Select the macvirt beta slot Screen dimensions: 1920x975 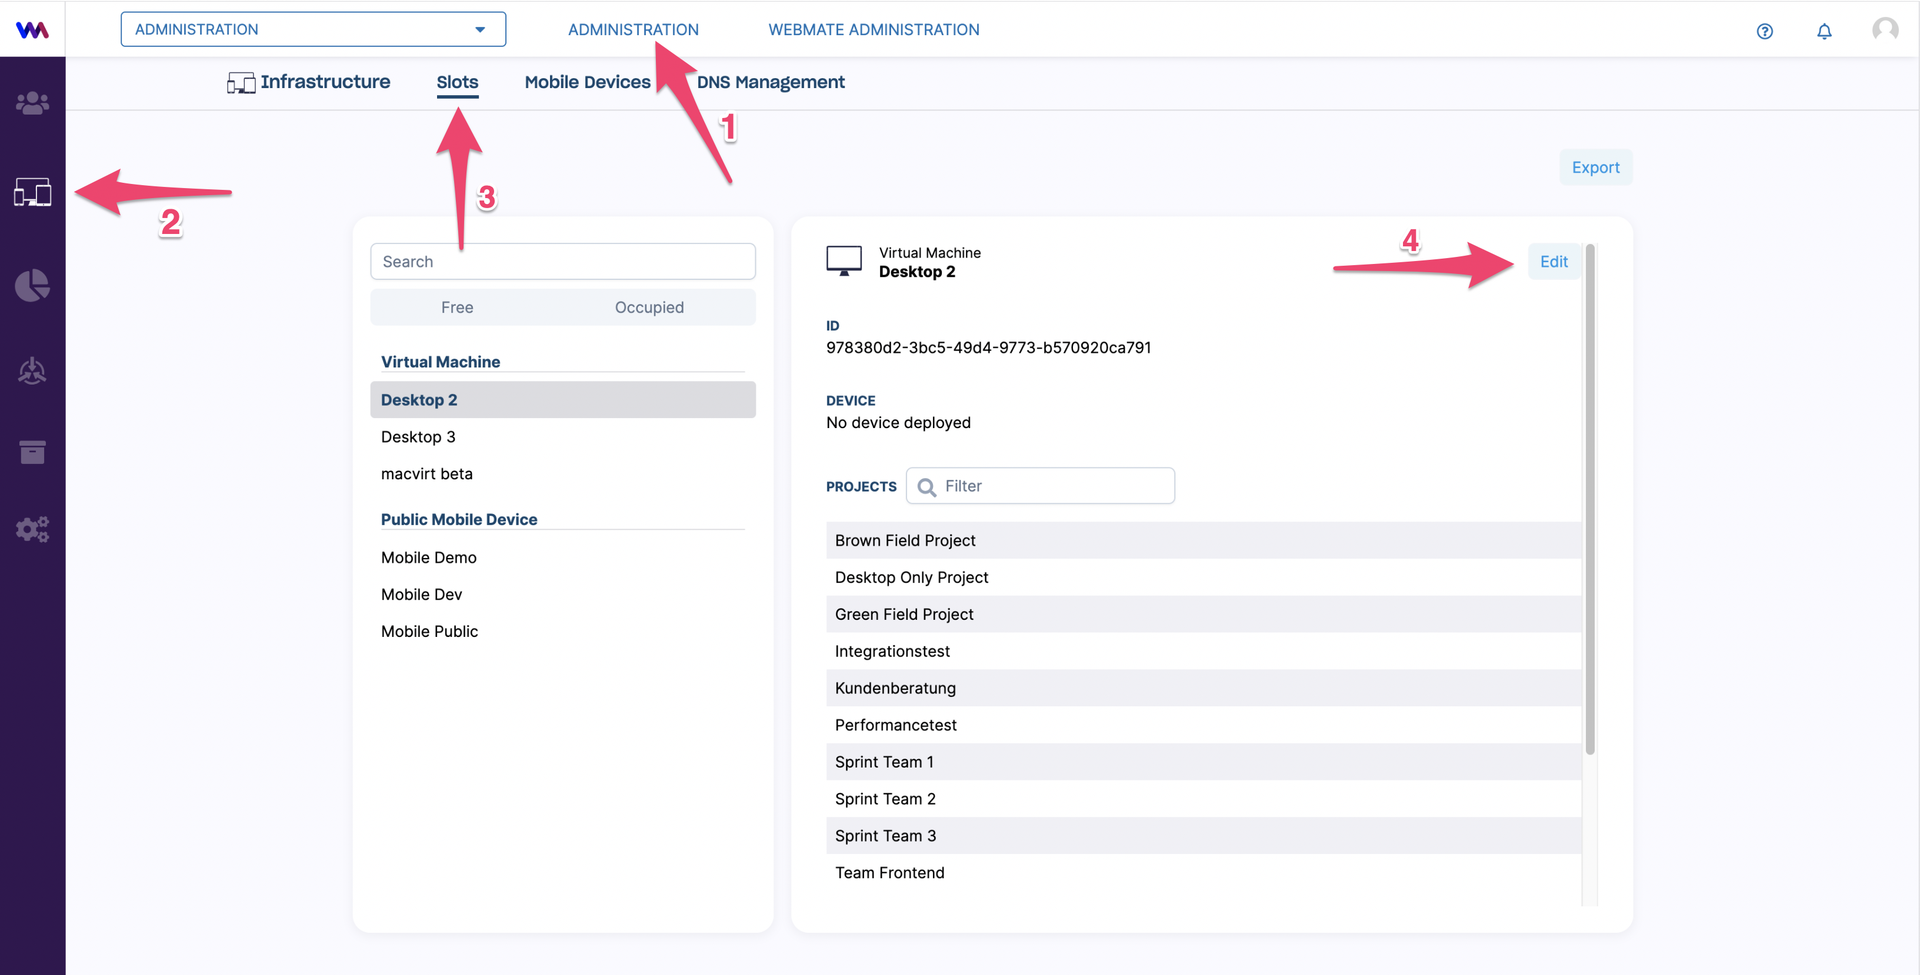coord(563,474)
